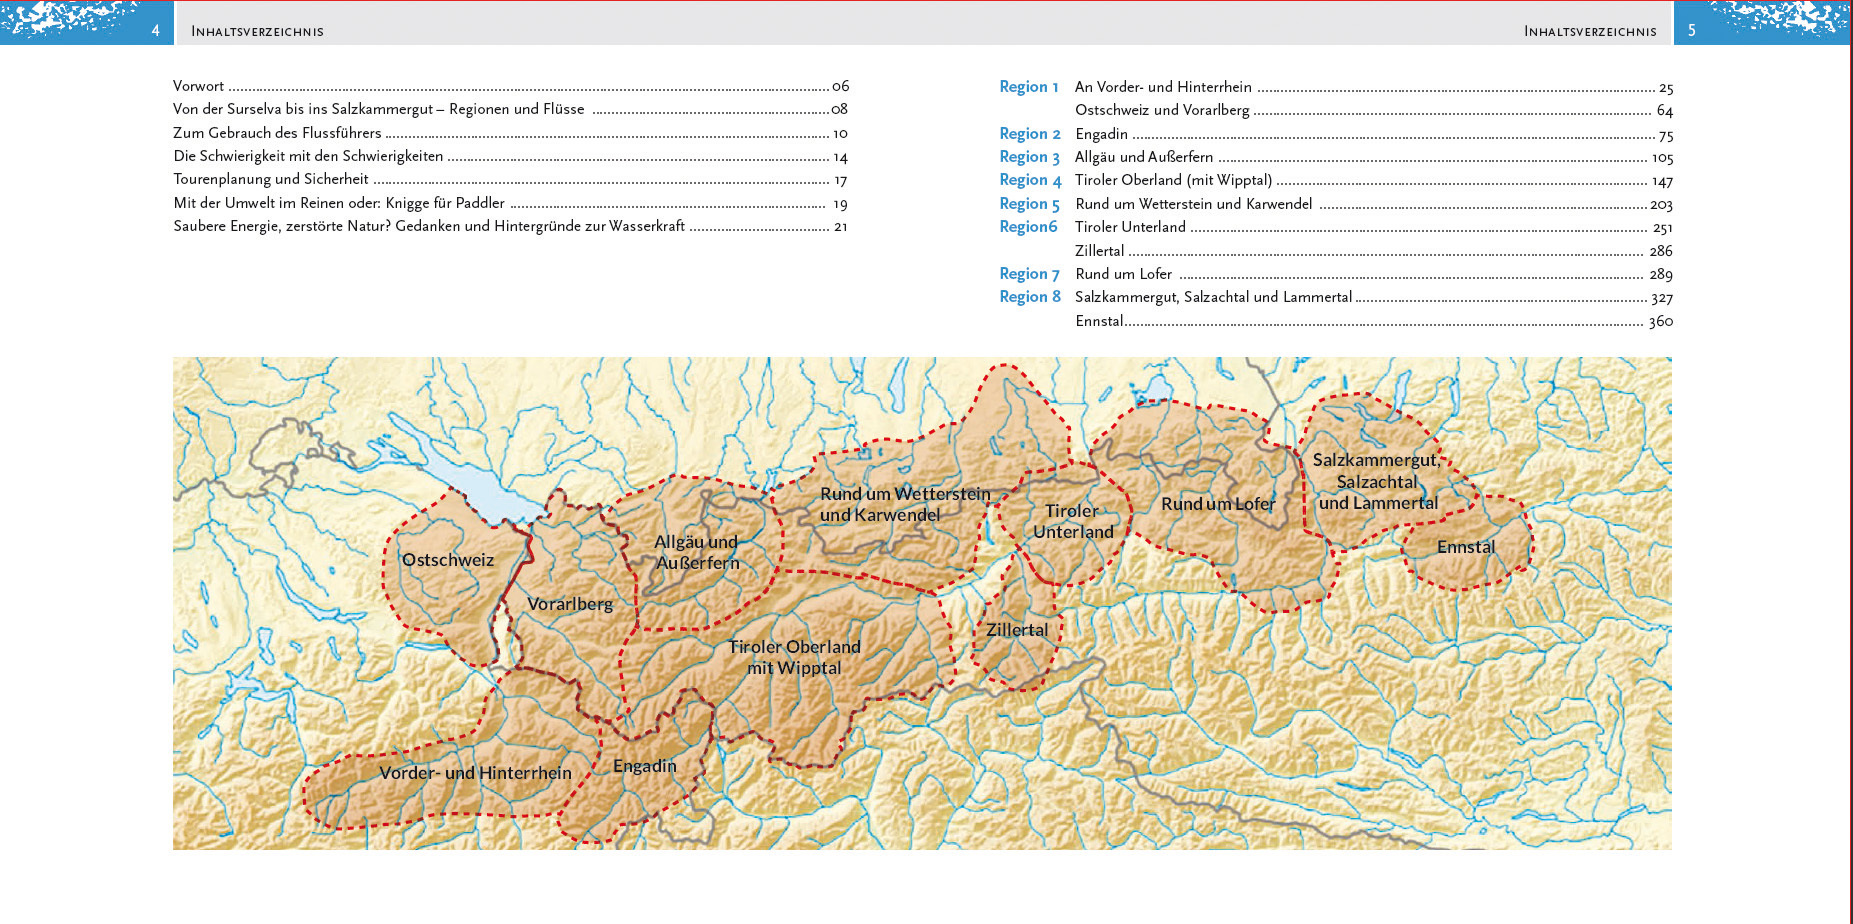1853x924 pixels.
Task: Click the blue 'Region 1' heading
Action: 1028,87
